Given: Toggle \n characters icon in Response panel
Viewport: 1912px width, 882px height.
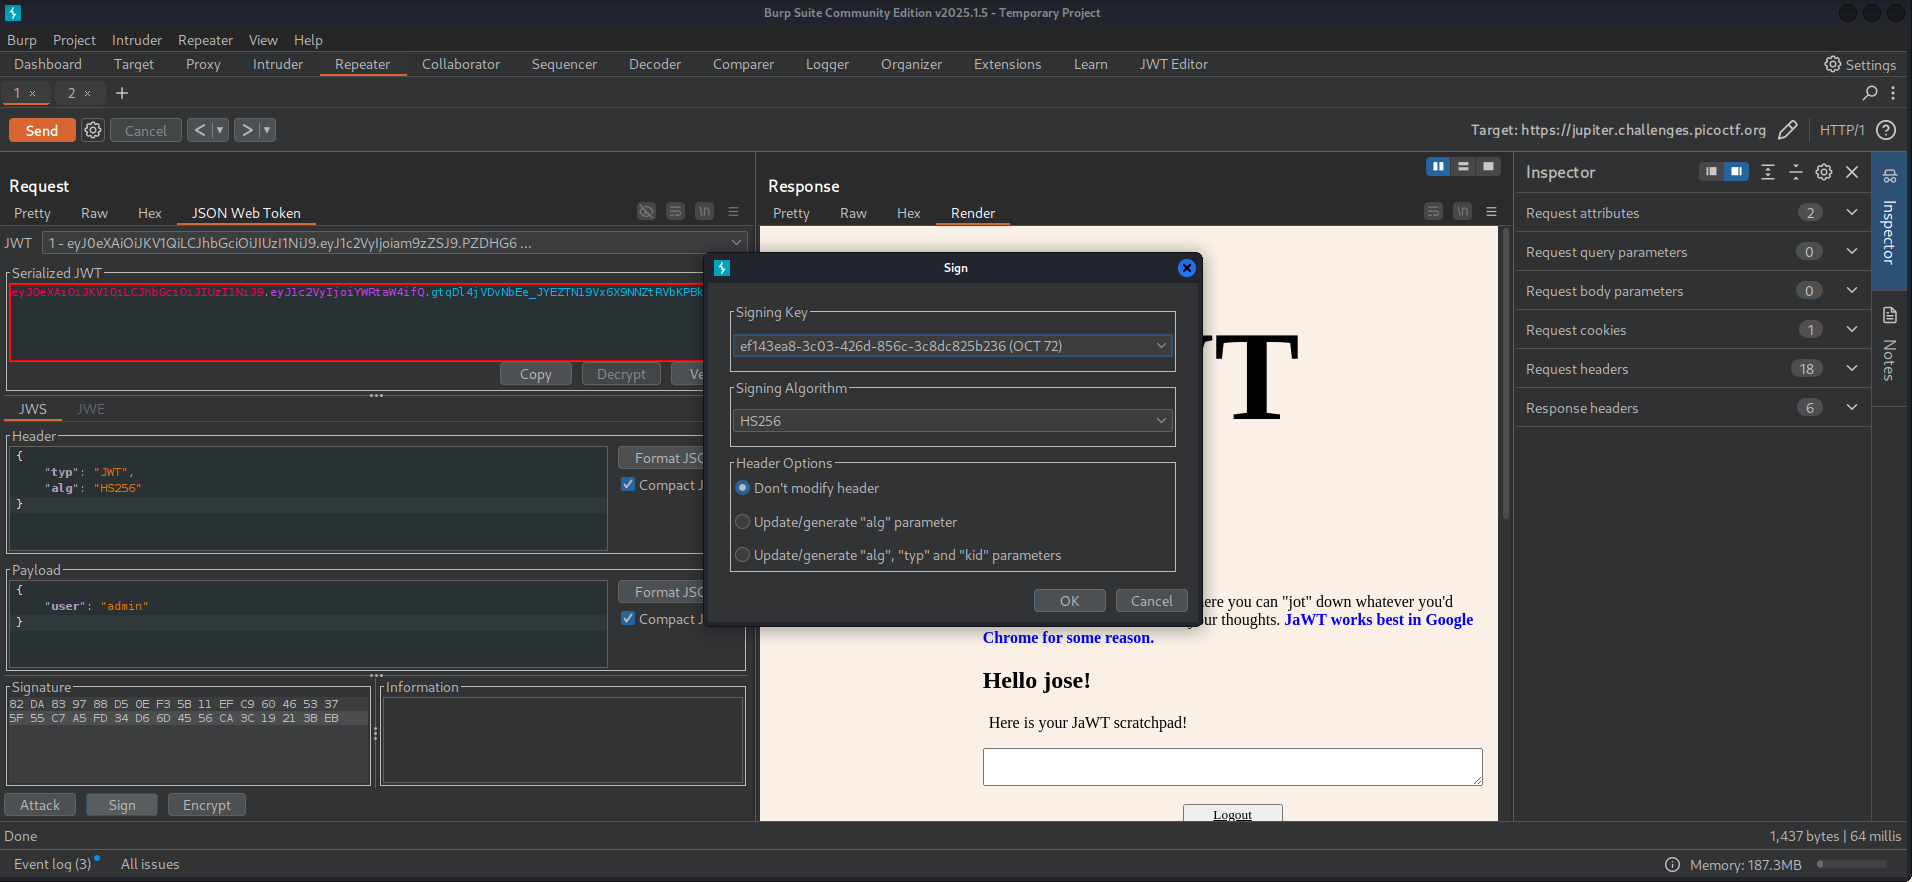Looking at the screenshot, I should click(1463, 211).
